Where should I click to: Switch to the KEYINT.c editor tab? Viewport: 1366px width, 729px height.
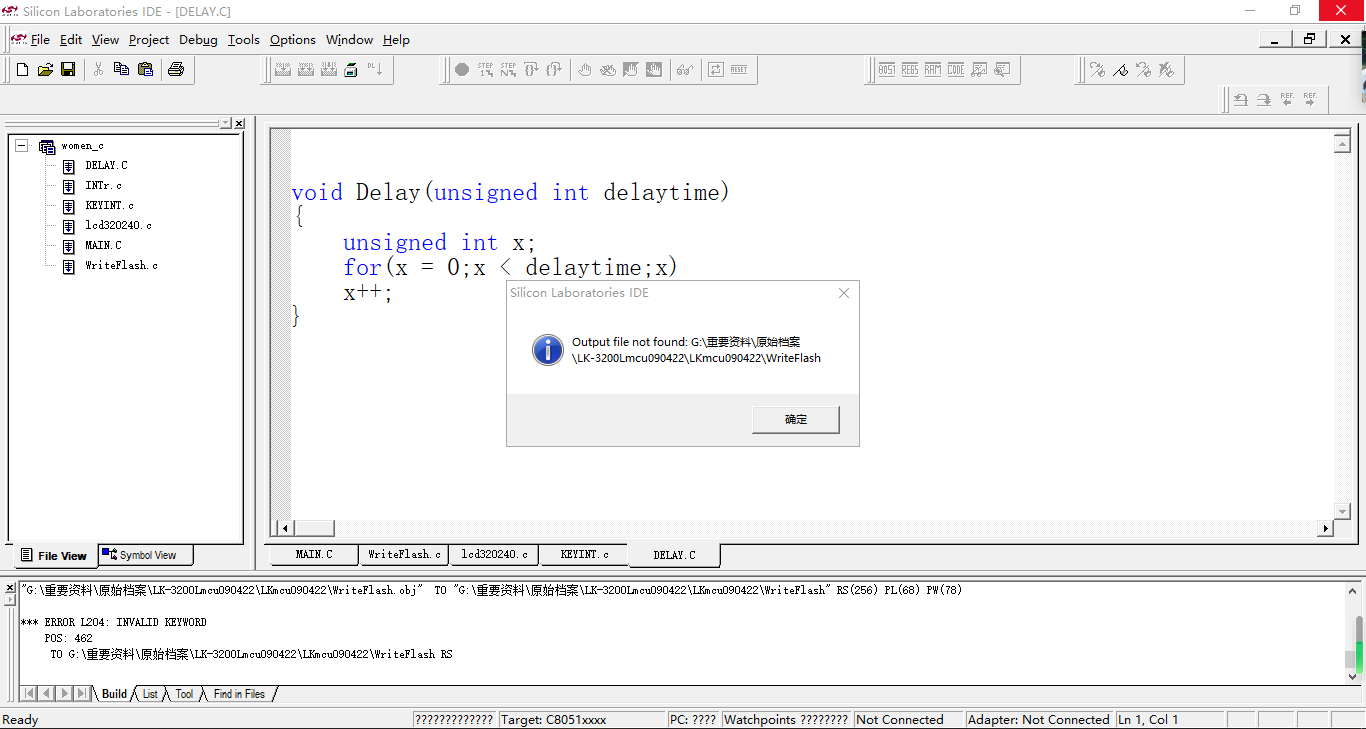point(584,554)
